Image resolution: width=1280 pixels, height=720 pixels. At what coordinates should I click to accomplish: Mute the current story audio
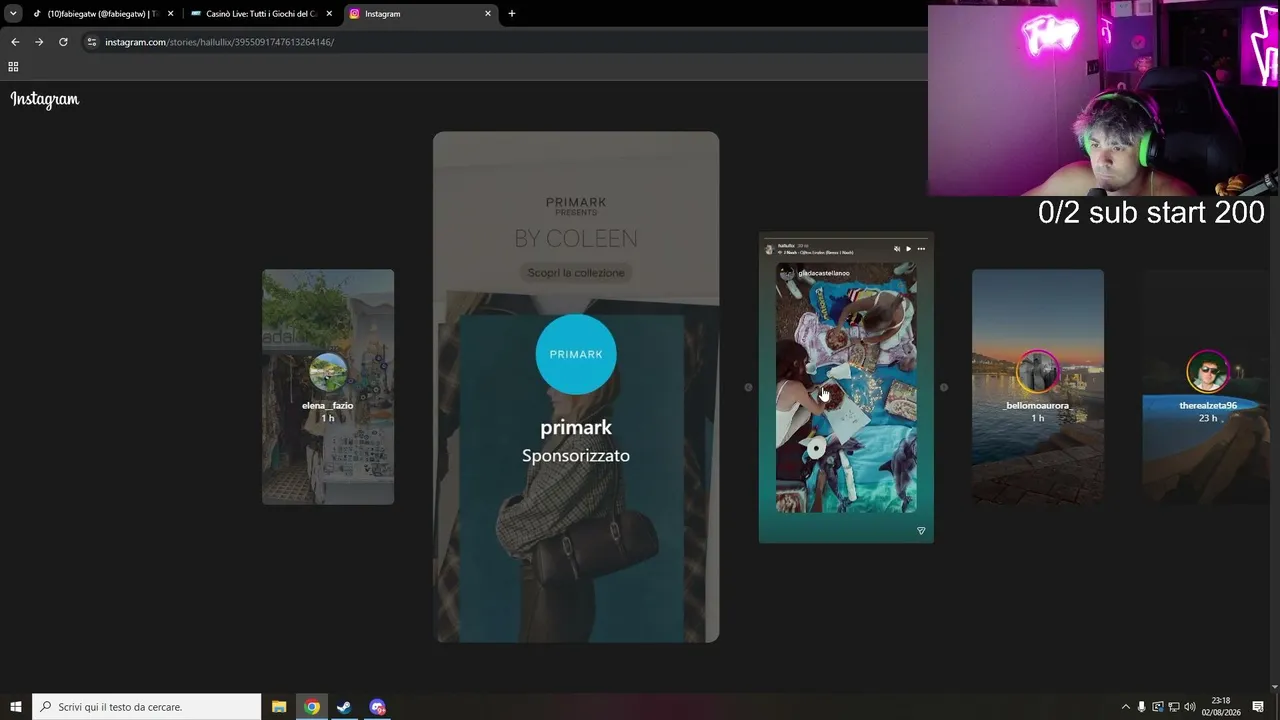(897, 248)
